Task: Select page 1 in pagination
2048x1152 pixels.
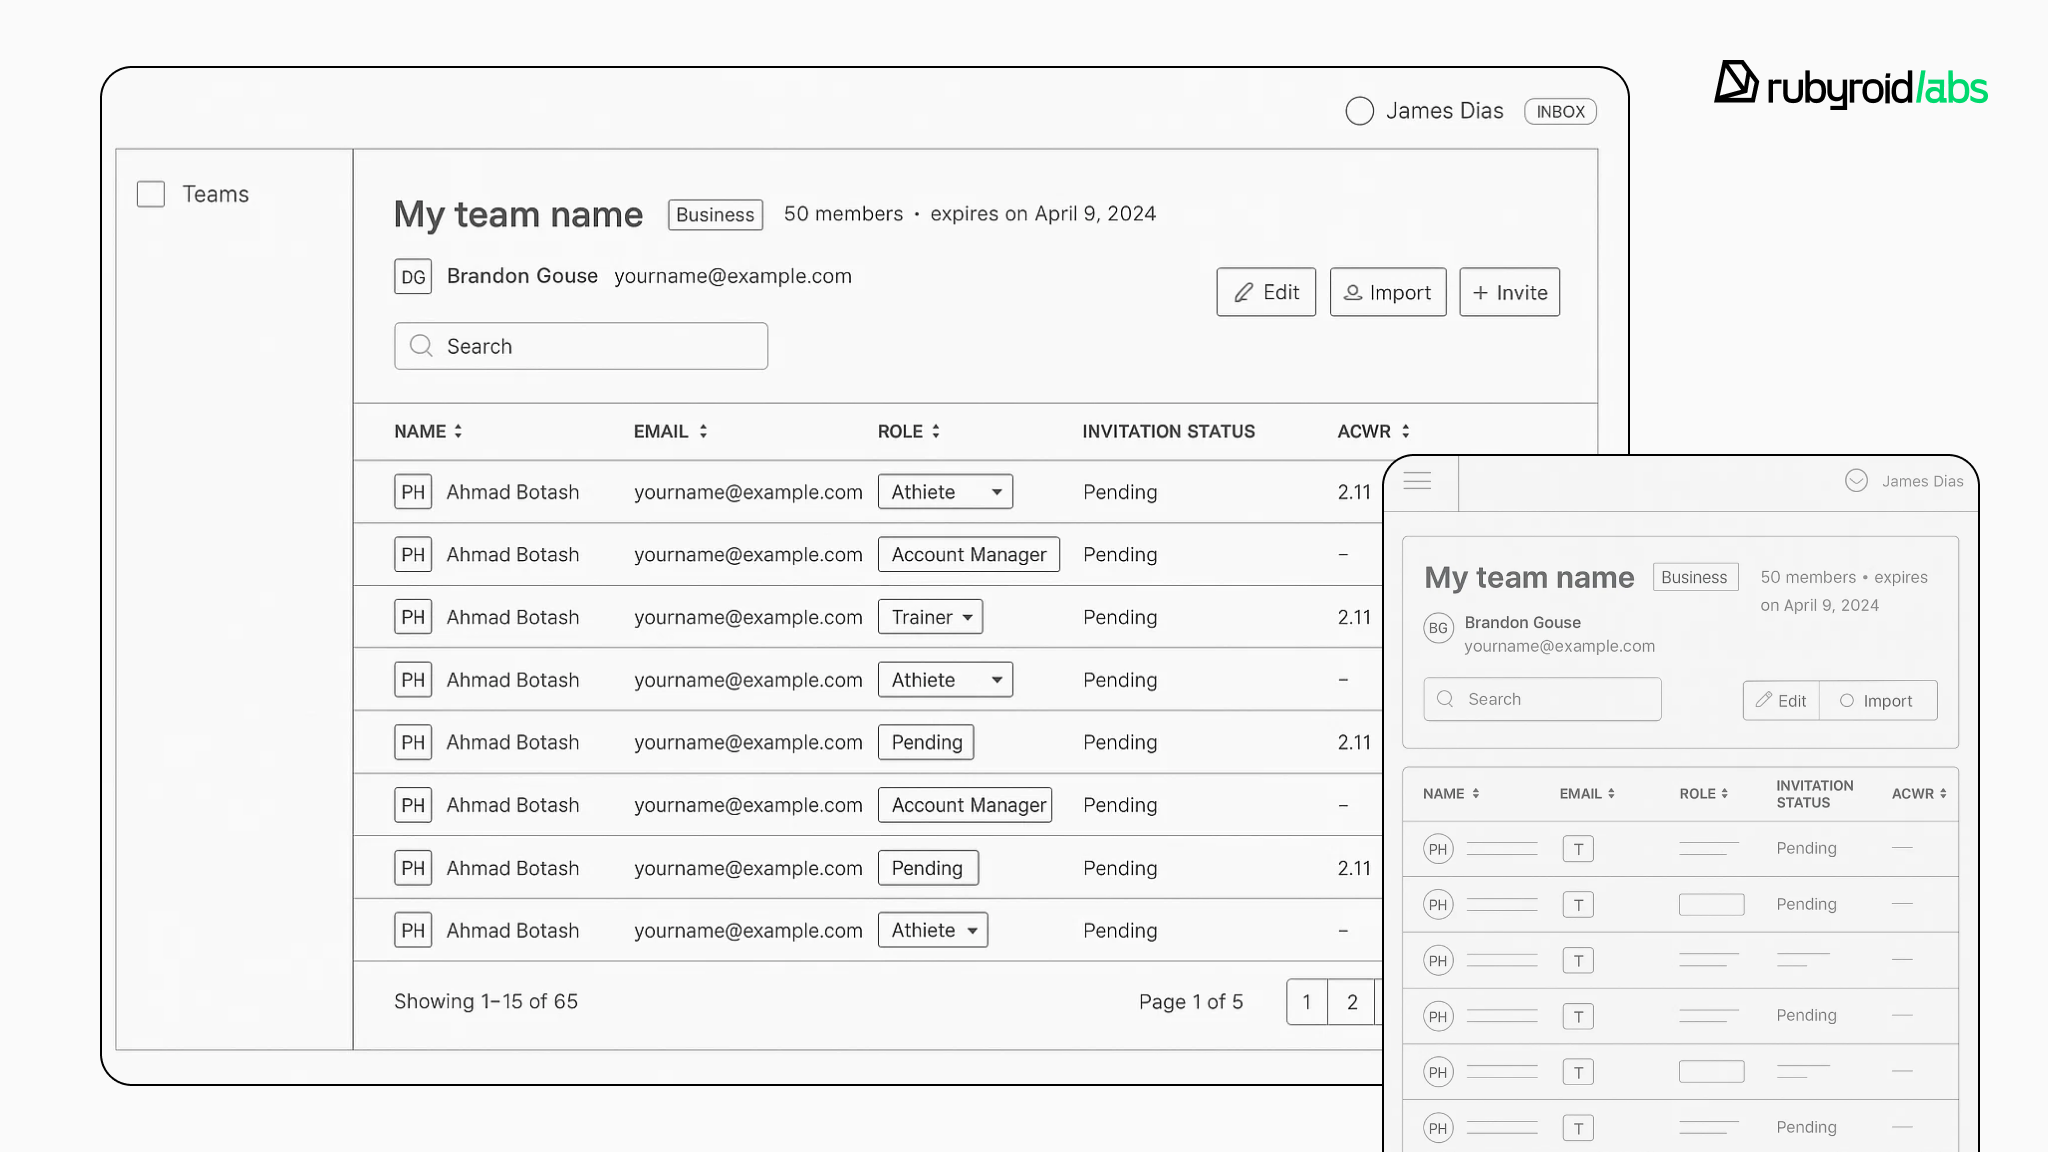Action: 1306,1002
